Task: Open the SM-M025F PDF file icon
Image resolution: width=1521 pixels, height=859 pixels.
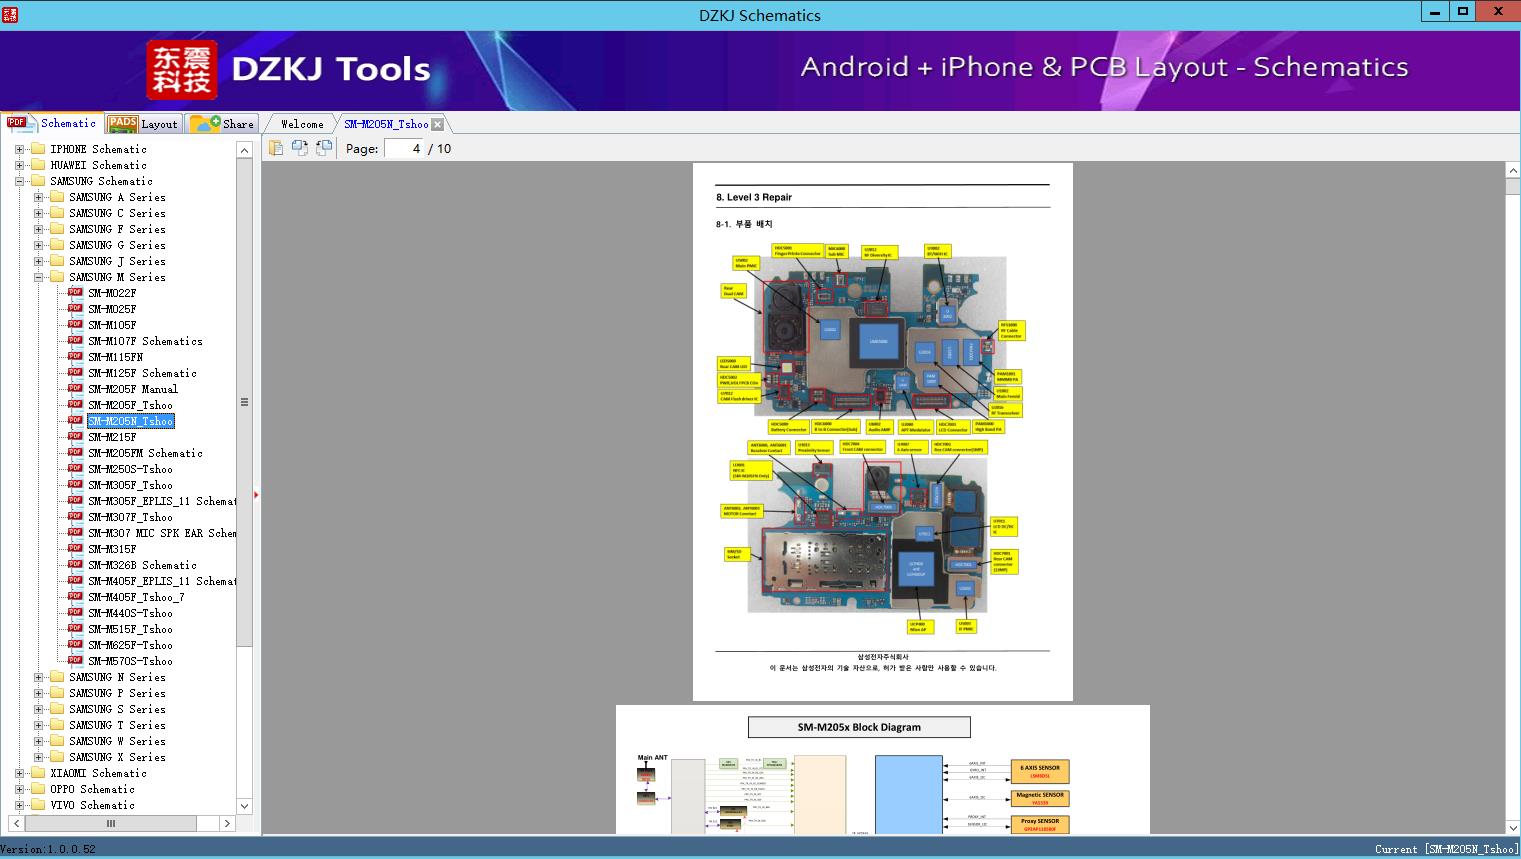Action: 75,309
